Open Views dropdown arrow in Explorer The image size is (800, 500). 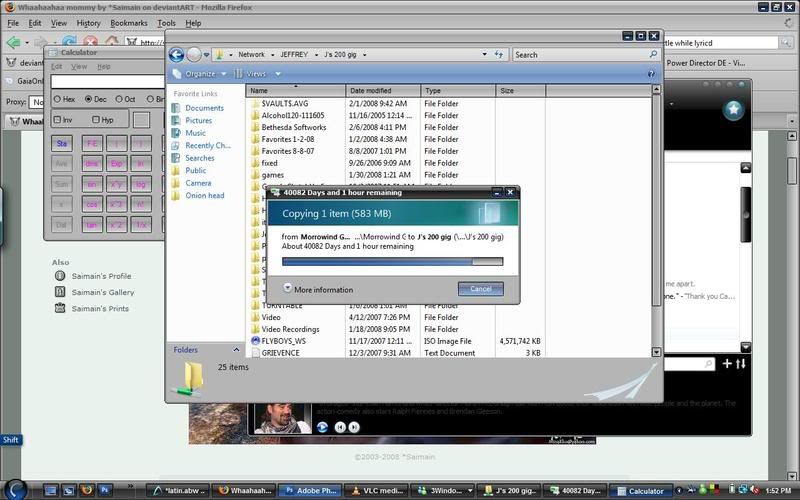278,74
